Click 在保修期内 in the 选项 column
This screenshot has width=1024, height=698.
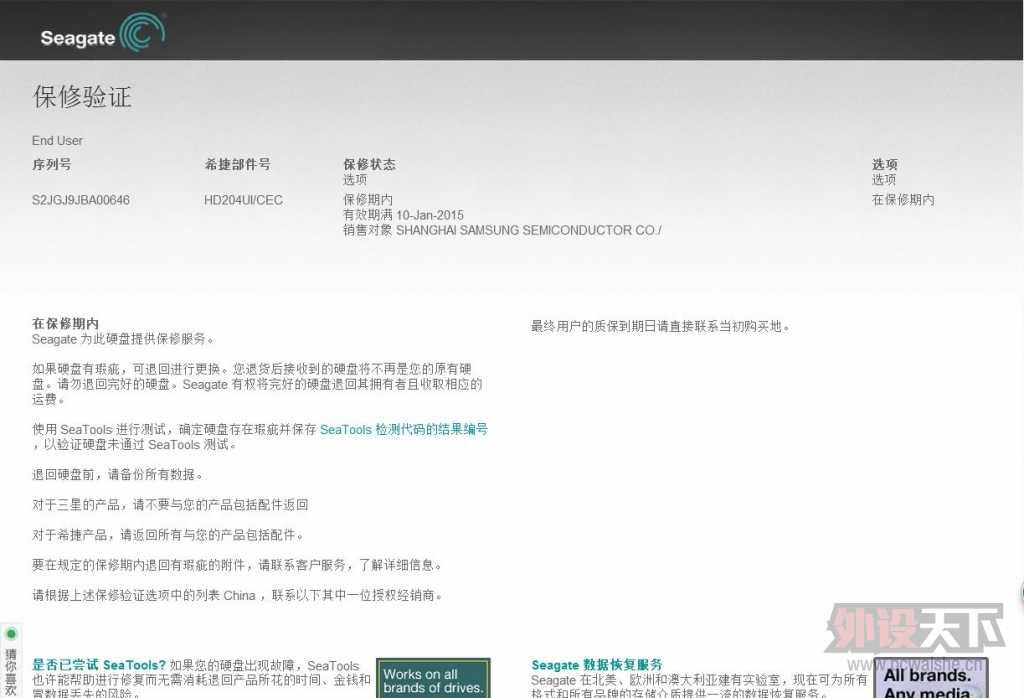point(903,200)
